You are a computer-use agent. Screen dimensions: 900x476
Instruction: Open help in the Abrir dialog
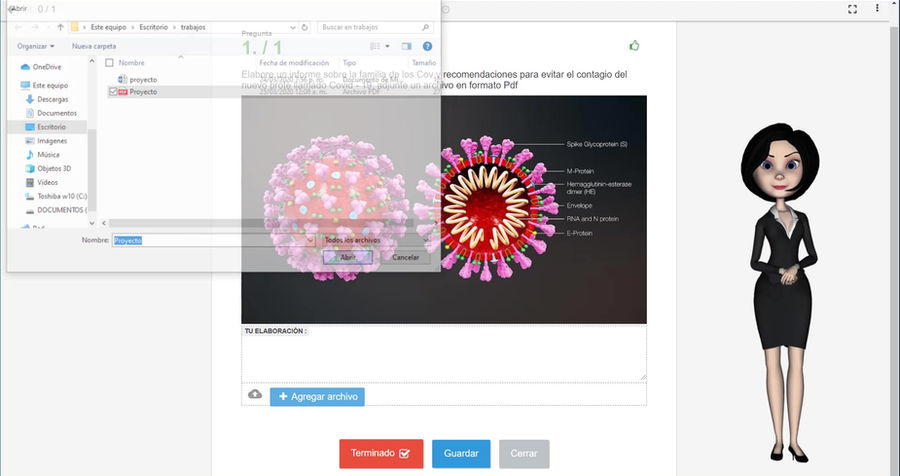click(427, 46)
